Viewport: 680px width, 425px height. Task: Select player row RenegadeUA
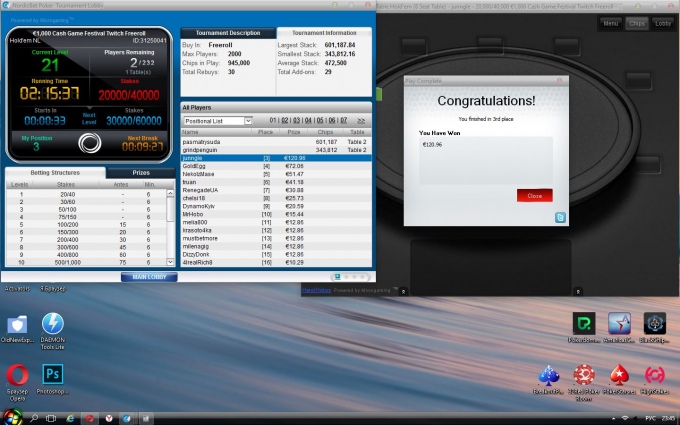coord(276,190)
